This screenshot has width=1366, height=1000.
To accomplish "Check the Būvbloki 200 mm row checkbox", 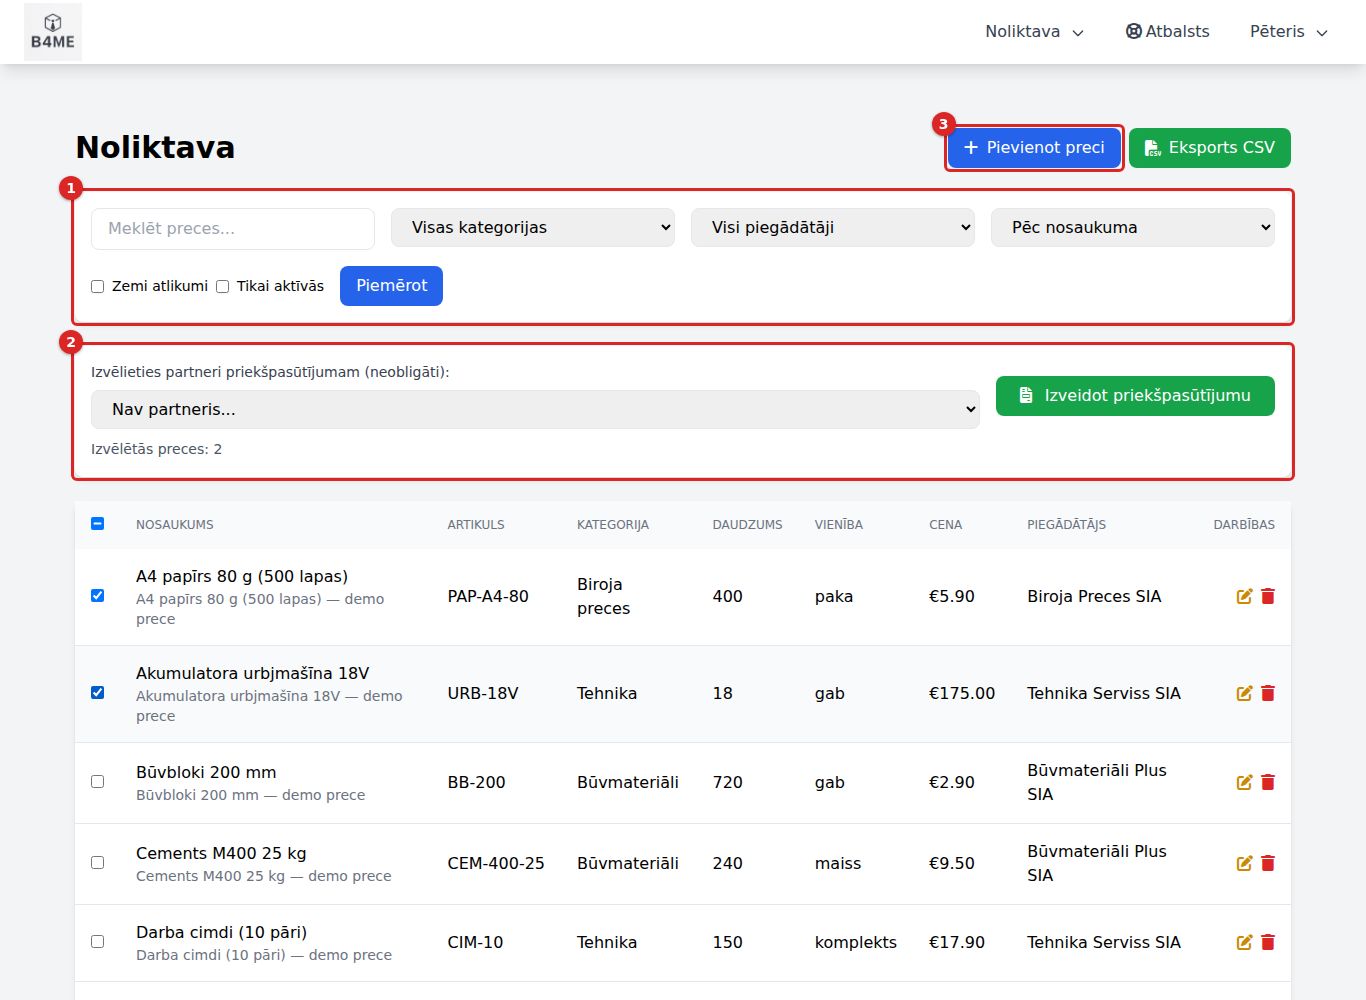I will (98, 781).
